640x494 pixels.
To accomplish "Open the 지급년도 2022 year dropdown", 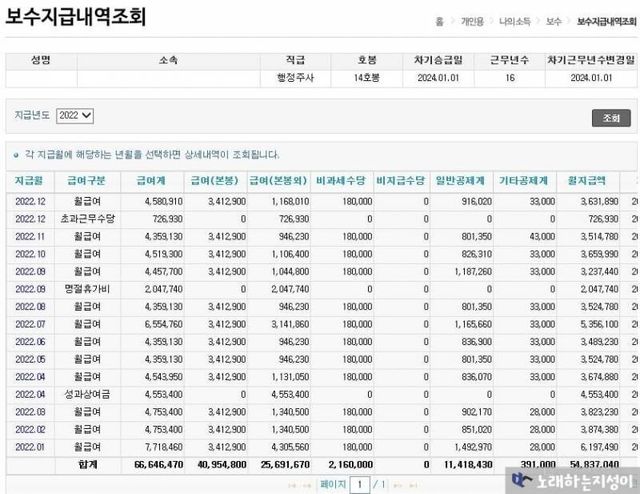I will pyautogui.click(x=75, y=116).
